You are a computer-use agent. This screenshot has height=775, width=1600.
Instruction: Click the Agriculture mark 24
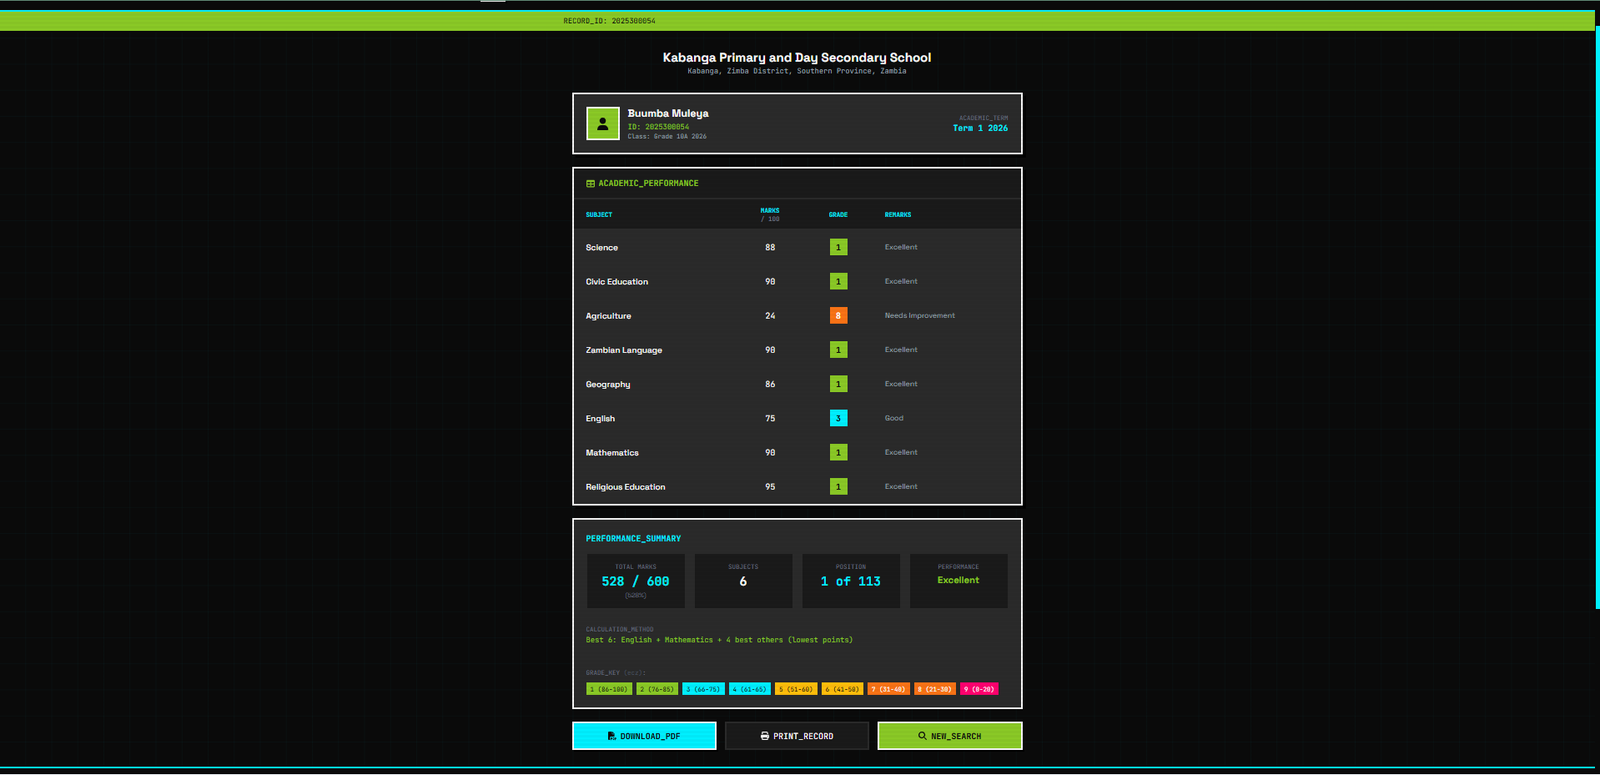coord(770,315)
